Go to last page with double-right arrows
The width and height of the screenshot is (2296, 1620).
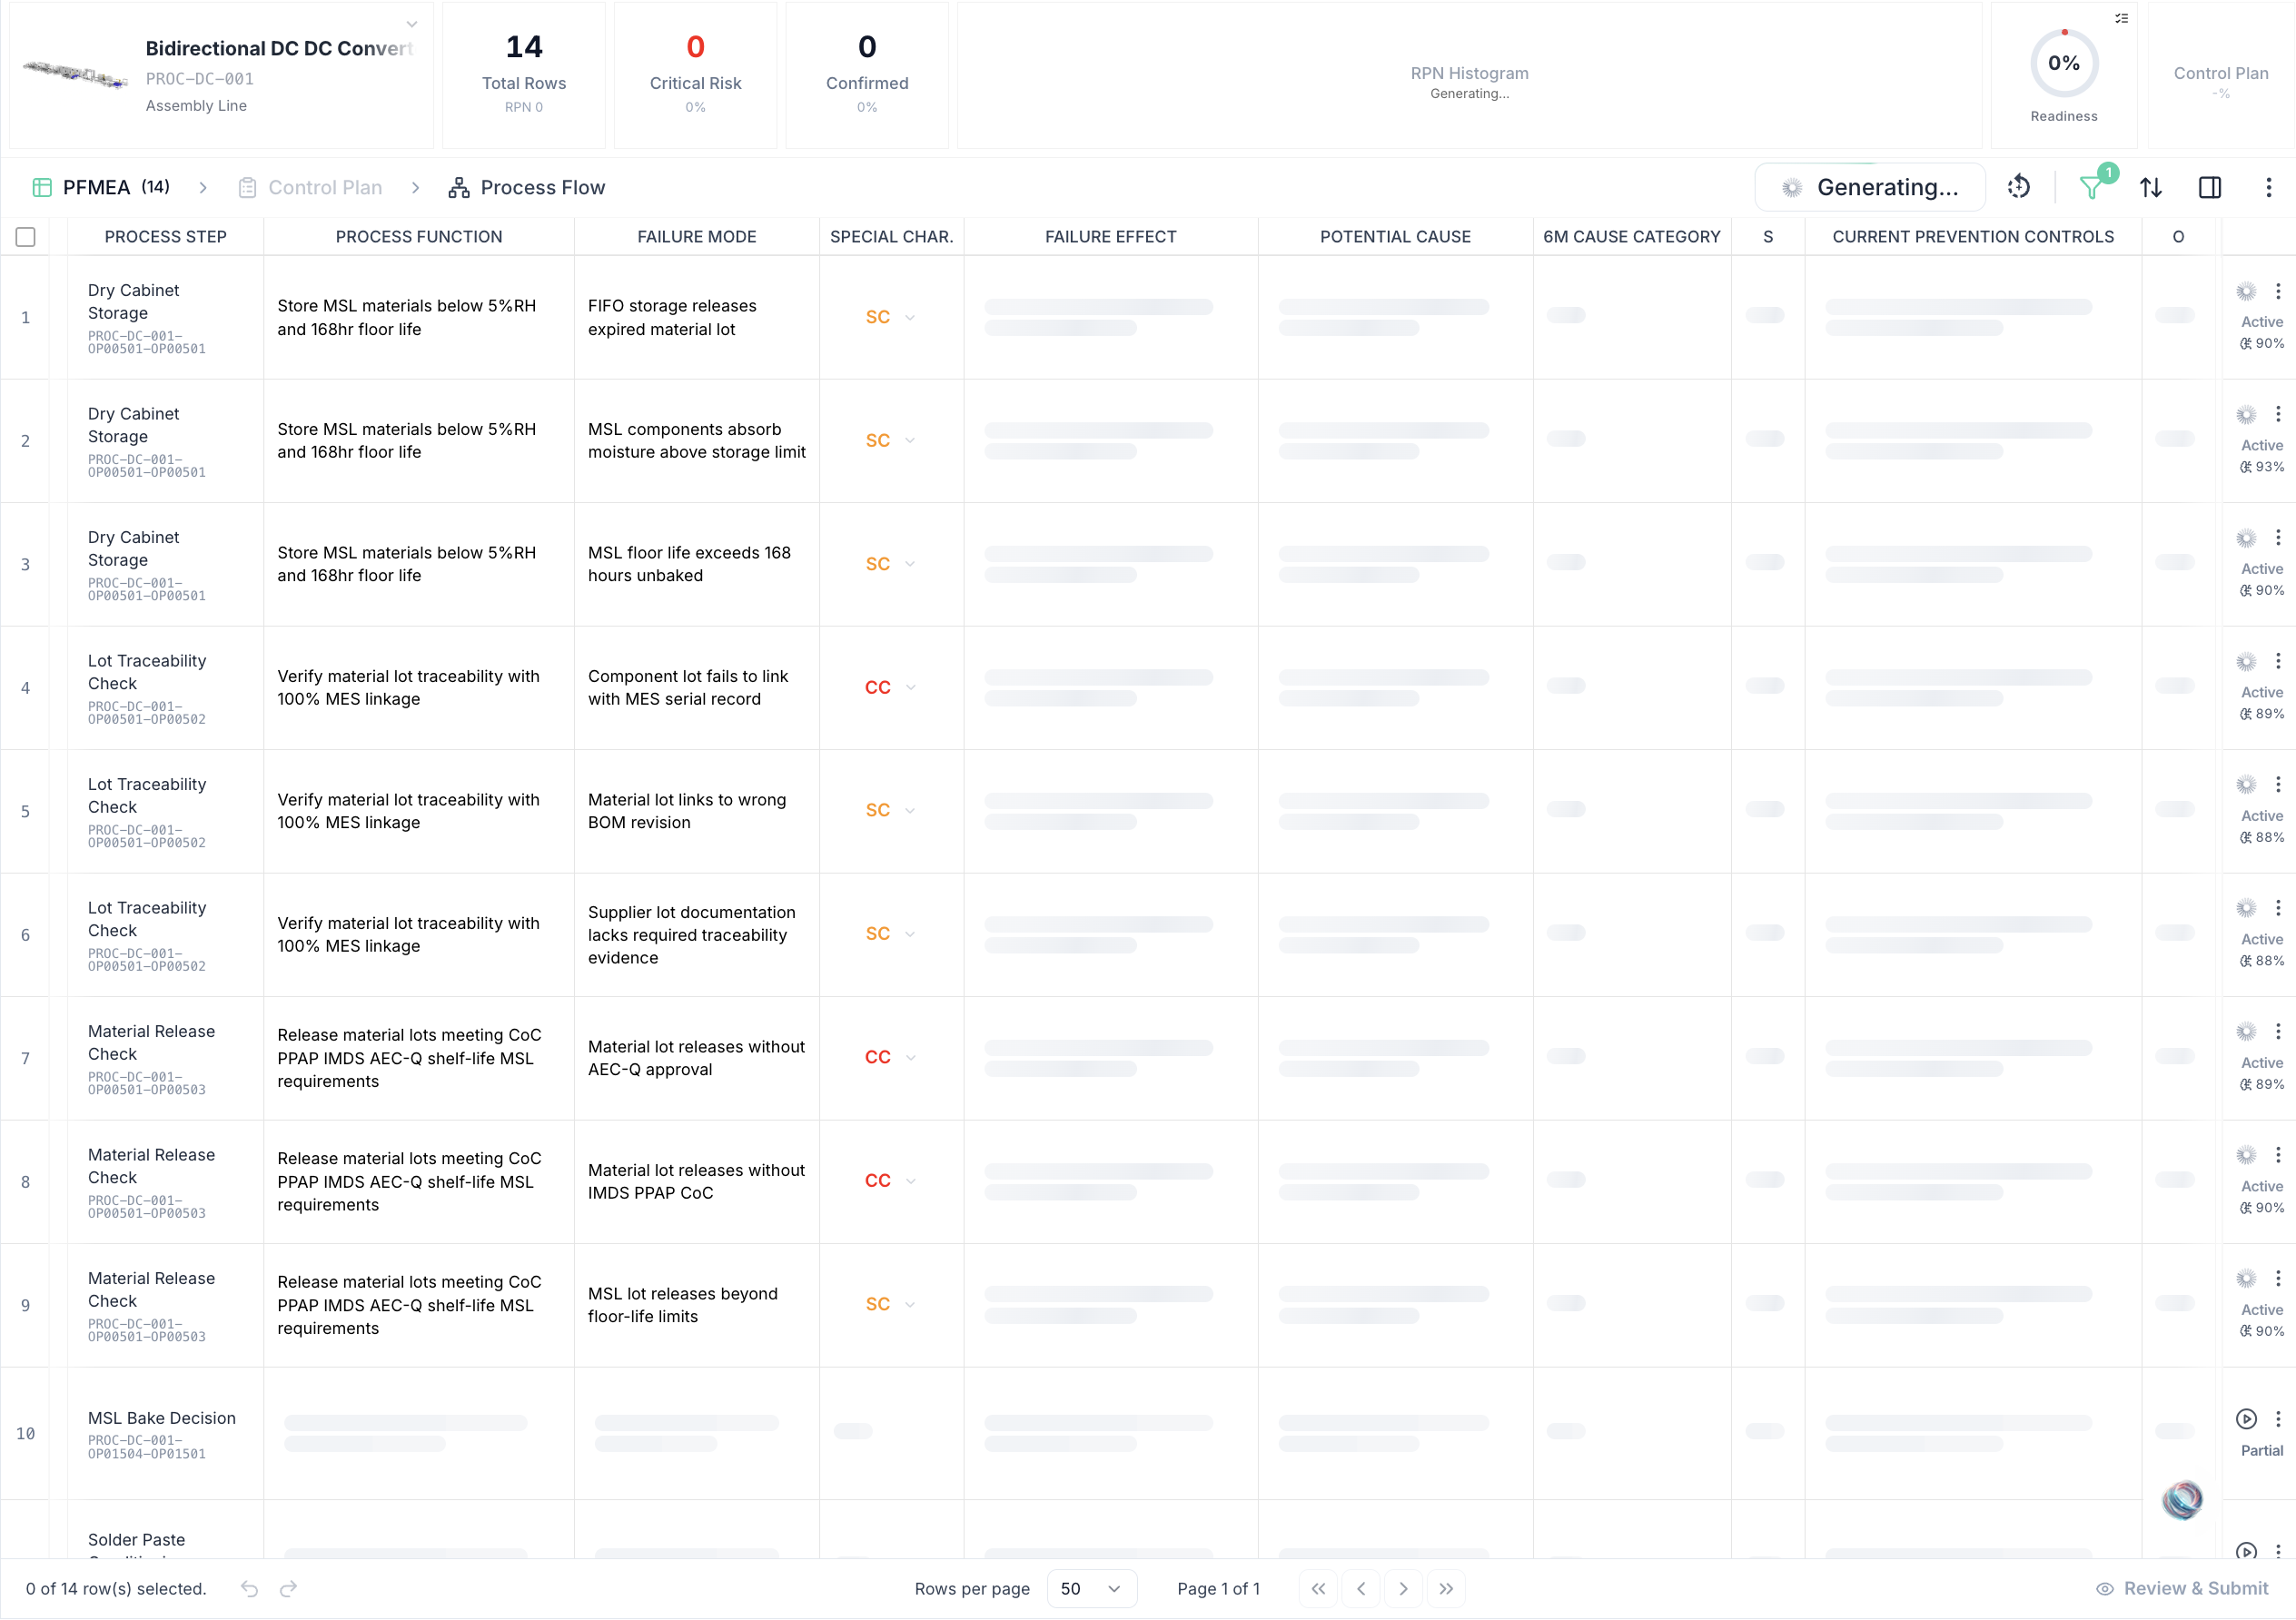(x=1446, y=1589)
